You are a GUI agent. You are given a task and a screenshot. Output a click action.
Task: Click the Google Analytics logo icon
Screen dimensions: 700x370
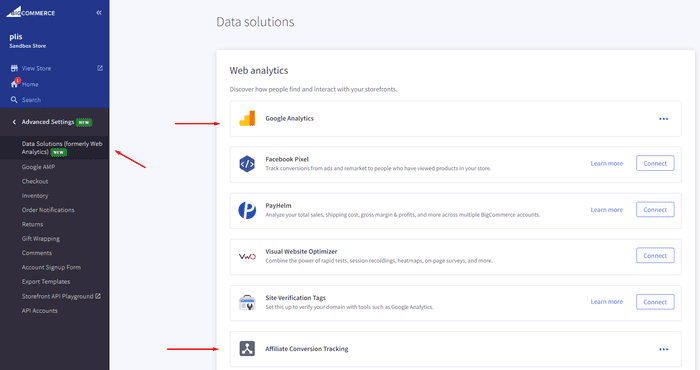247,118
